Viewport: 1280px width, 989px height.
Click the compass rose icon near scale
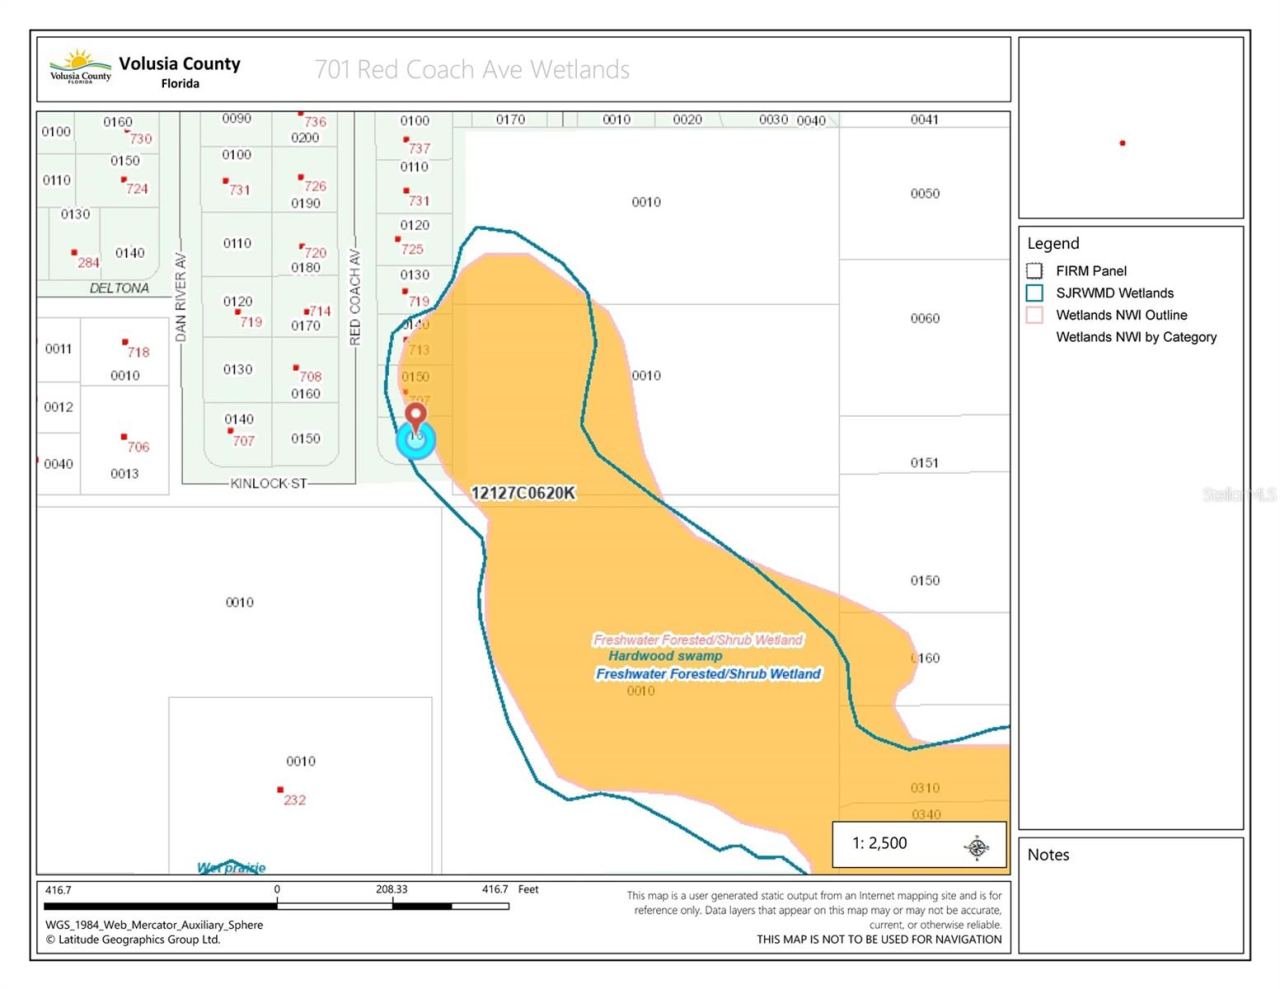pos(976,847)
